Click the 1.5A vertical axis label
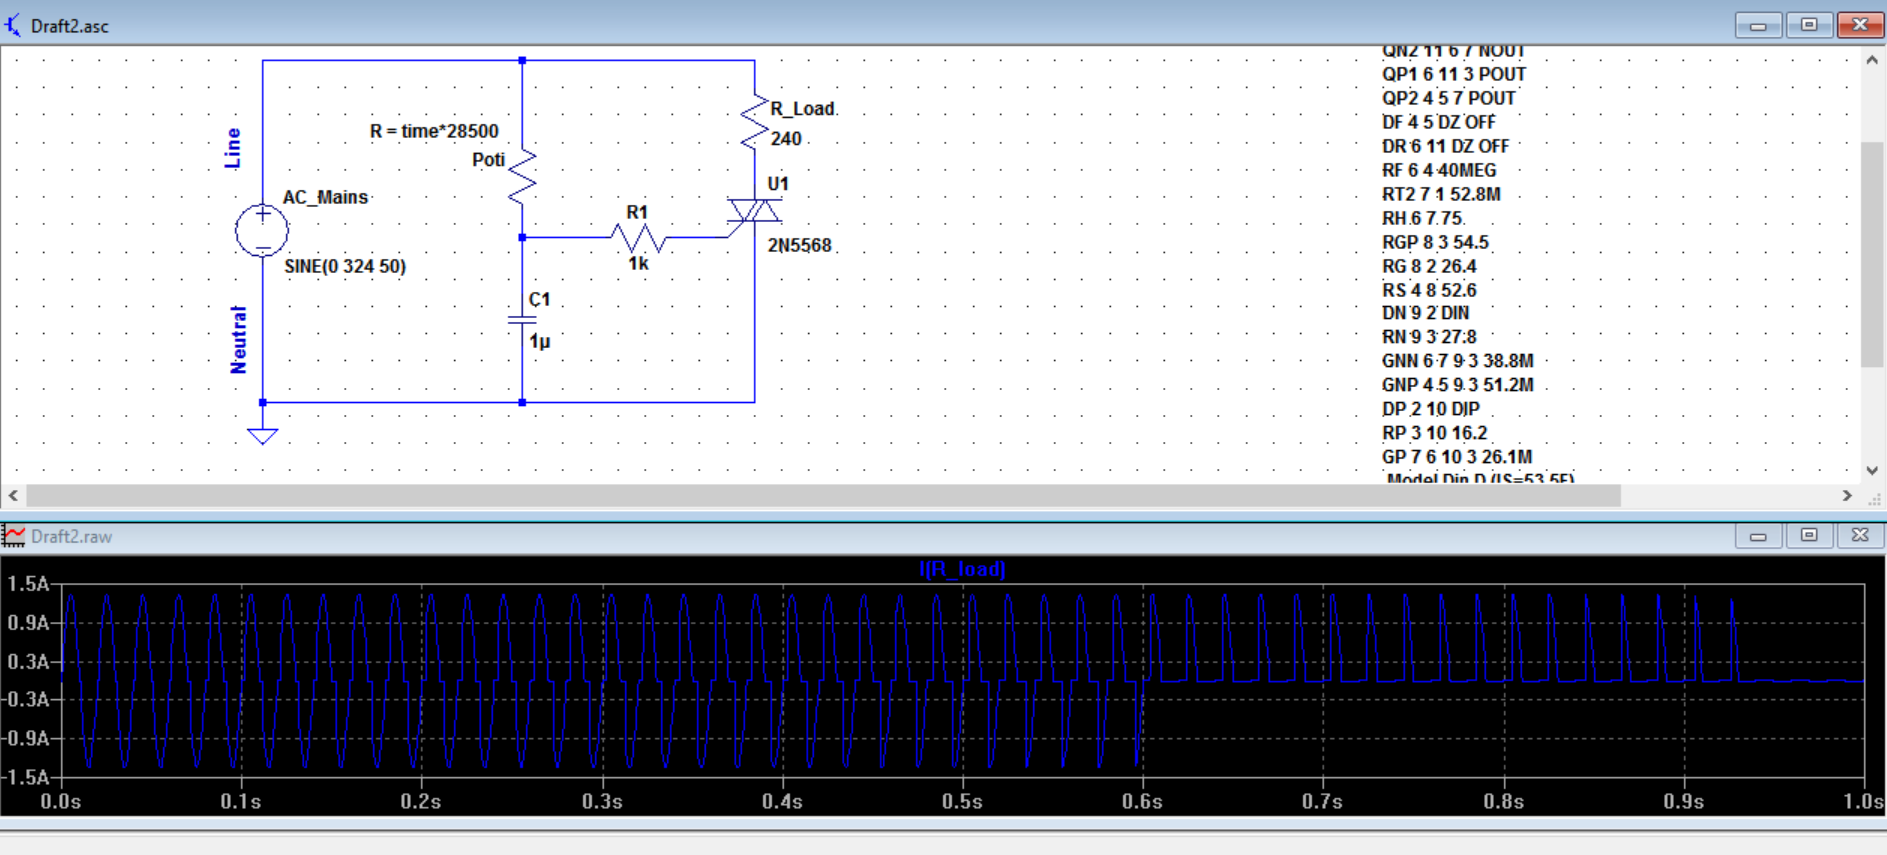Image resolution: width=1887 pixels, height=855 pixels. click(28, 584)
